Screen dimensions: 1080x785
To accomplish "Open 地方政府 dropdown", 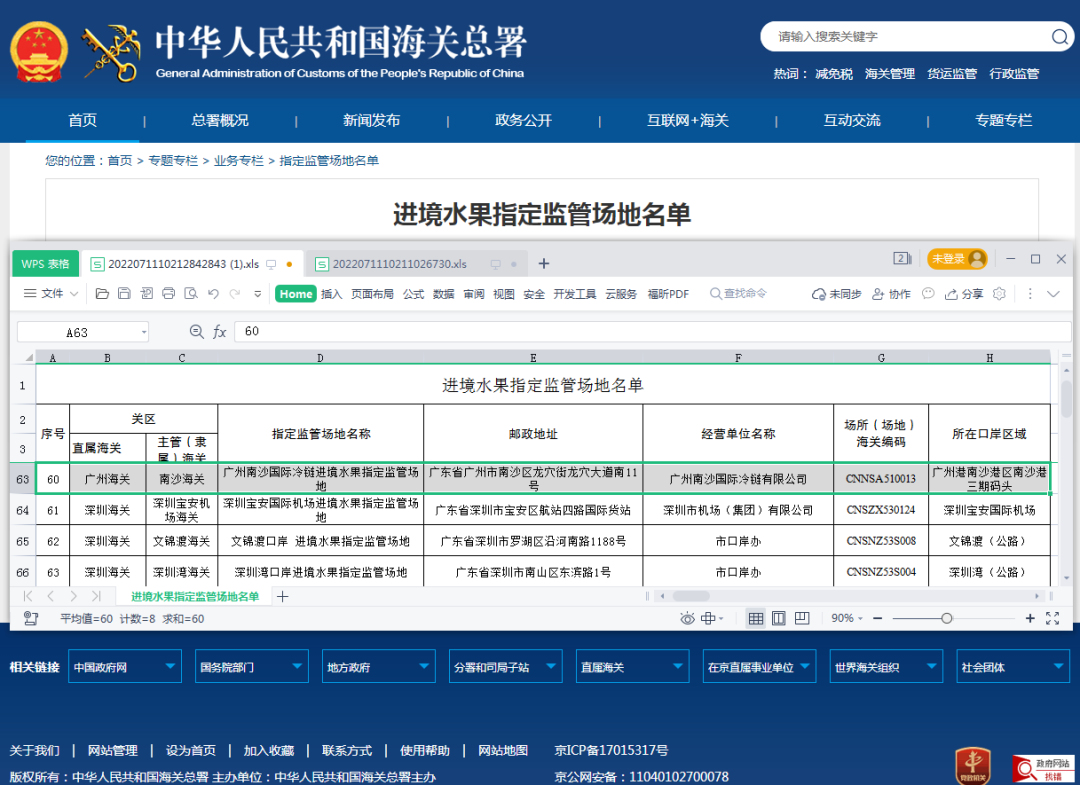I will point(378,667).
